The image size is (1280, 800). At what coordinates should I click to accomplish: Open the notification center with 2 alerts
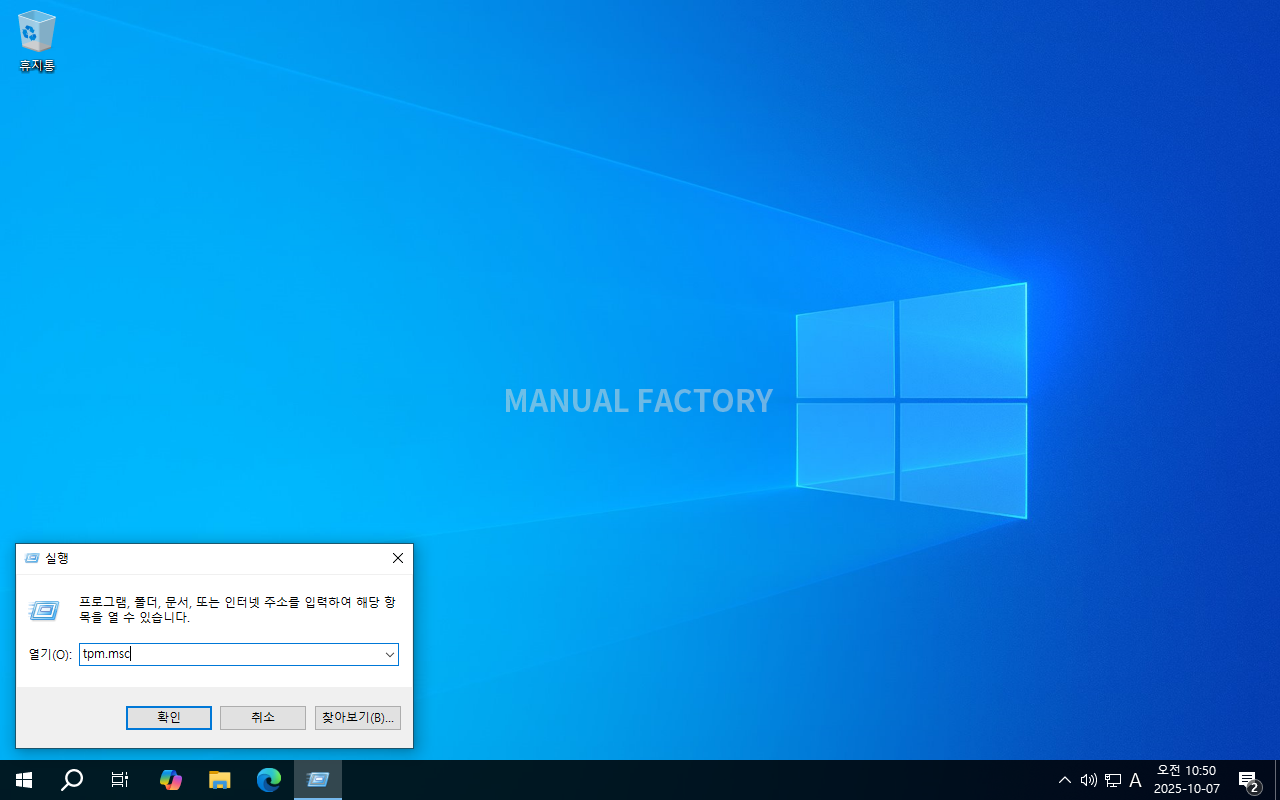(x=1248, y=780)
